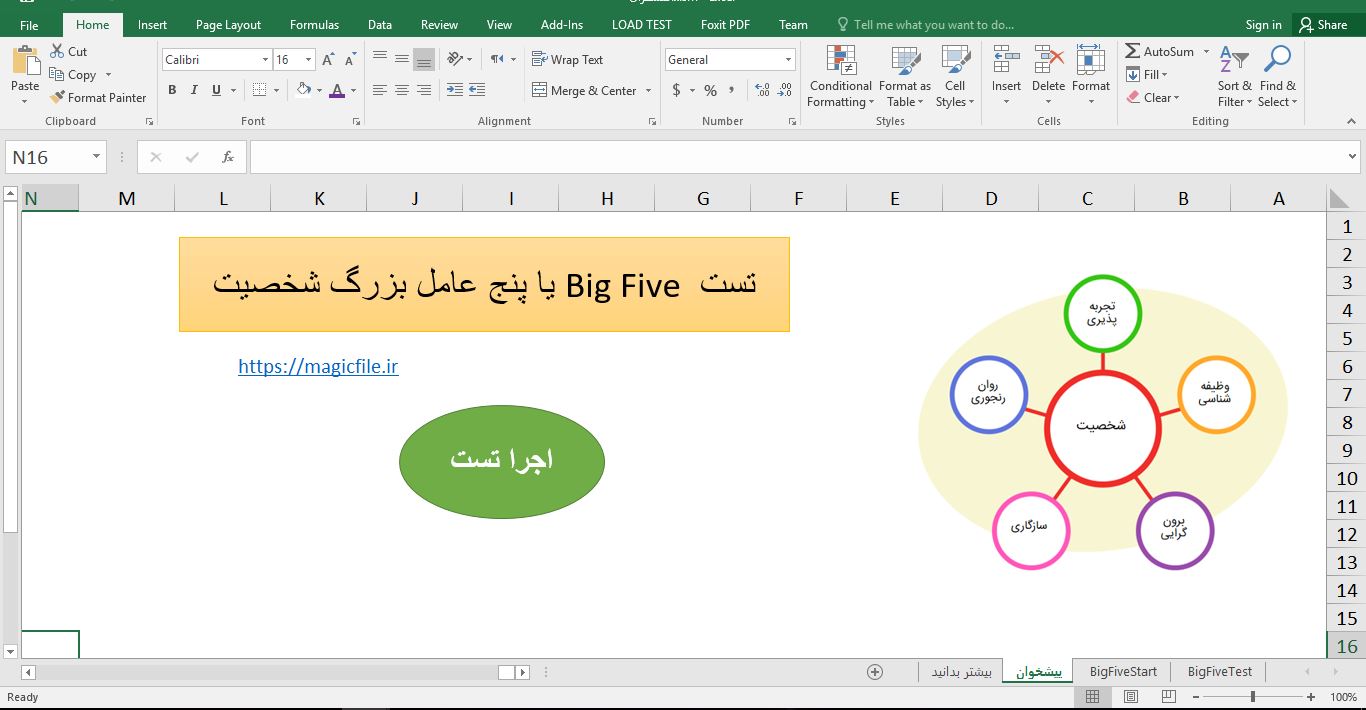Click the Borders icon
This screenshot has height=710, width=1366.
coord(260,90)
